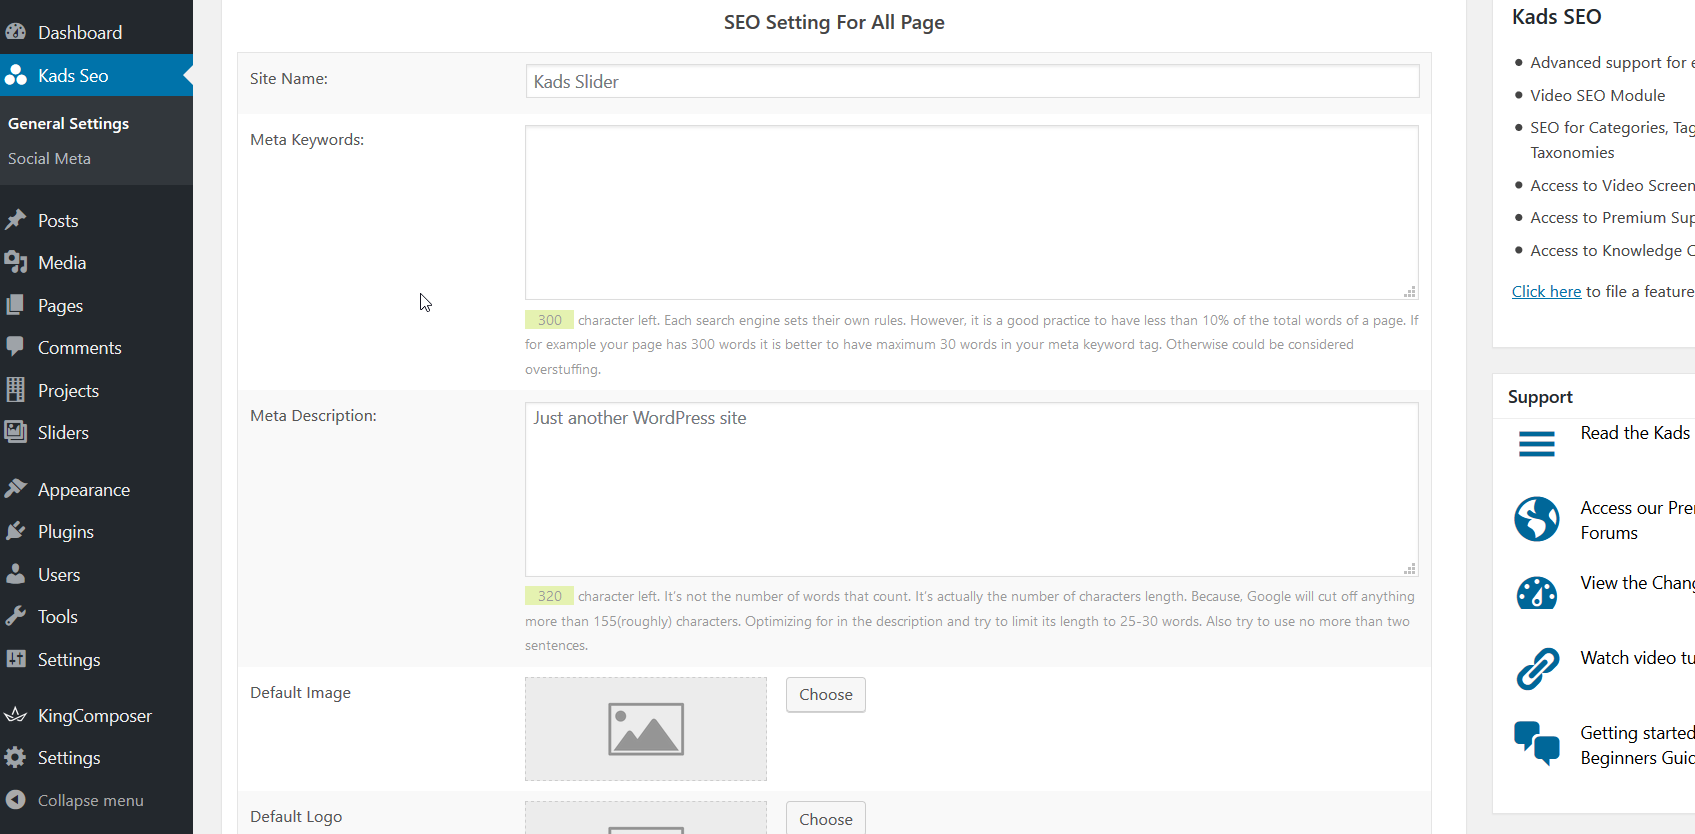1695x834 pixels.
Task: Click the Plugins plug icon
Action: pos(15,531)
